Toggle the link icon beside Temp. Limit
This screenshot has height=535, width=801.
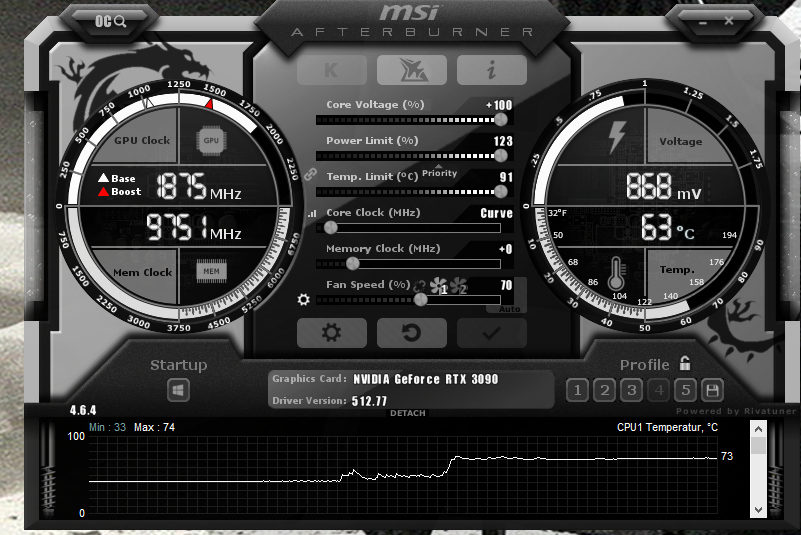coord(311,174)
